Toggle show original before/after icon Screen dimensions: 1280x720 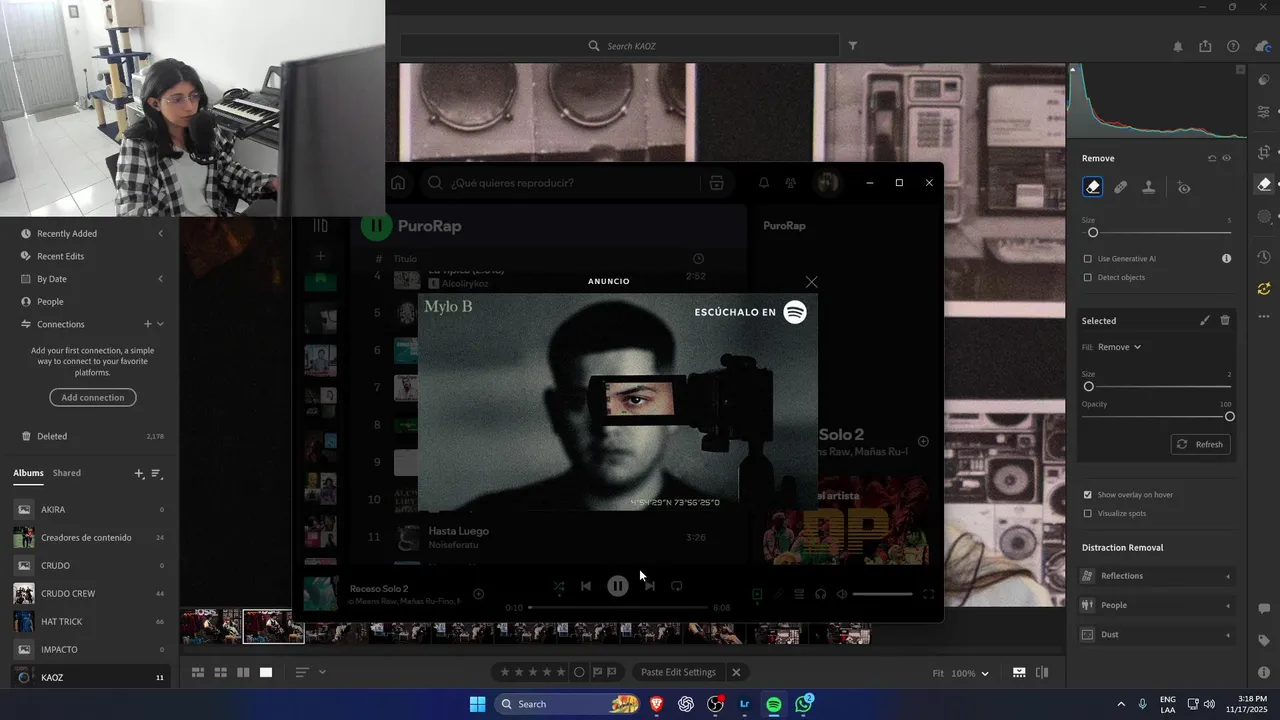pyautogui.click(x=1042, y=673)
